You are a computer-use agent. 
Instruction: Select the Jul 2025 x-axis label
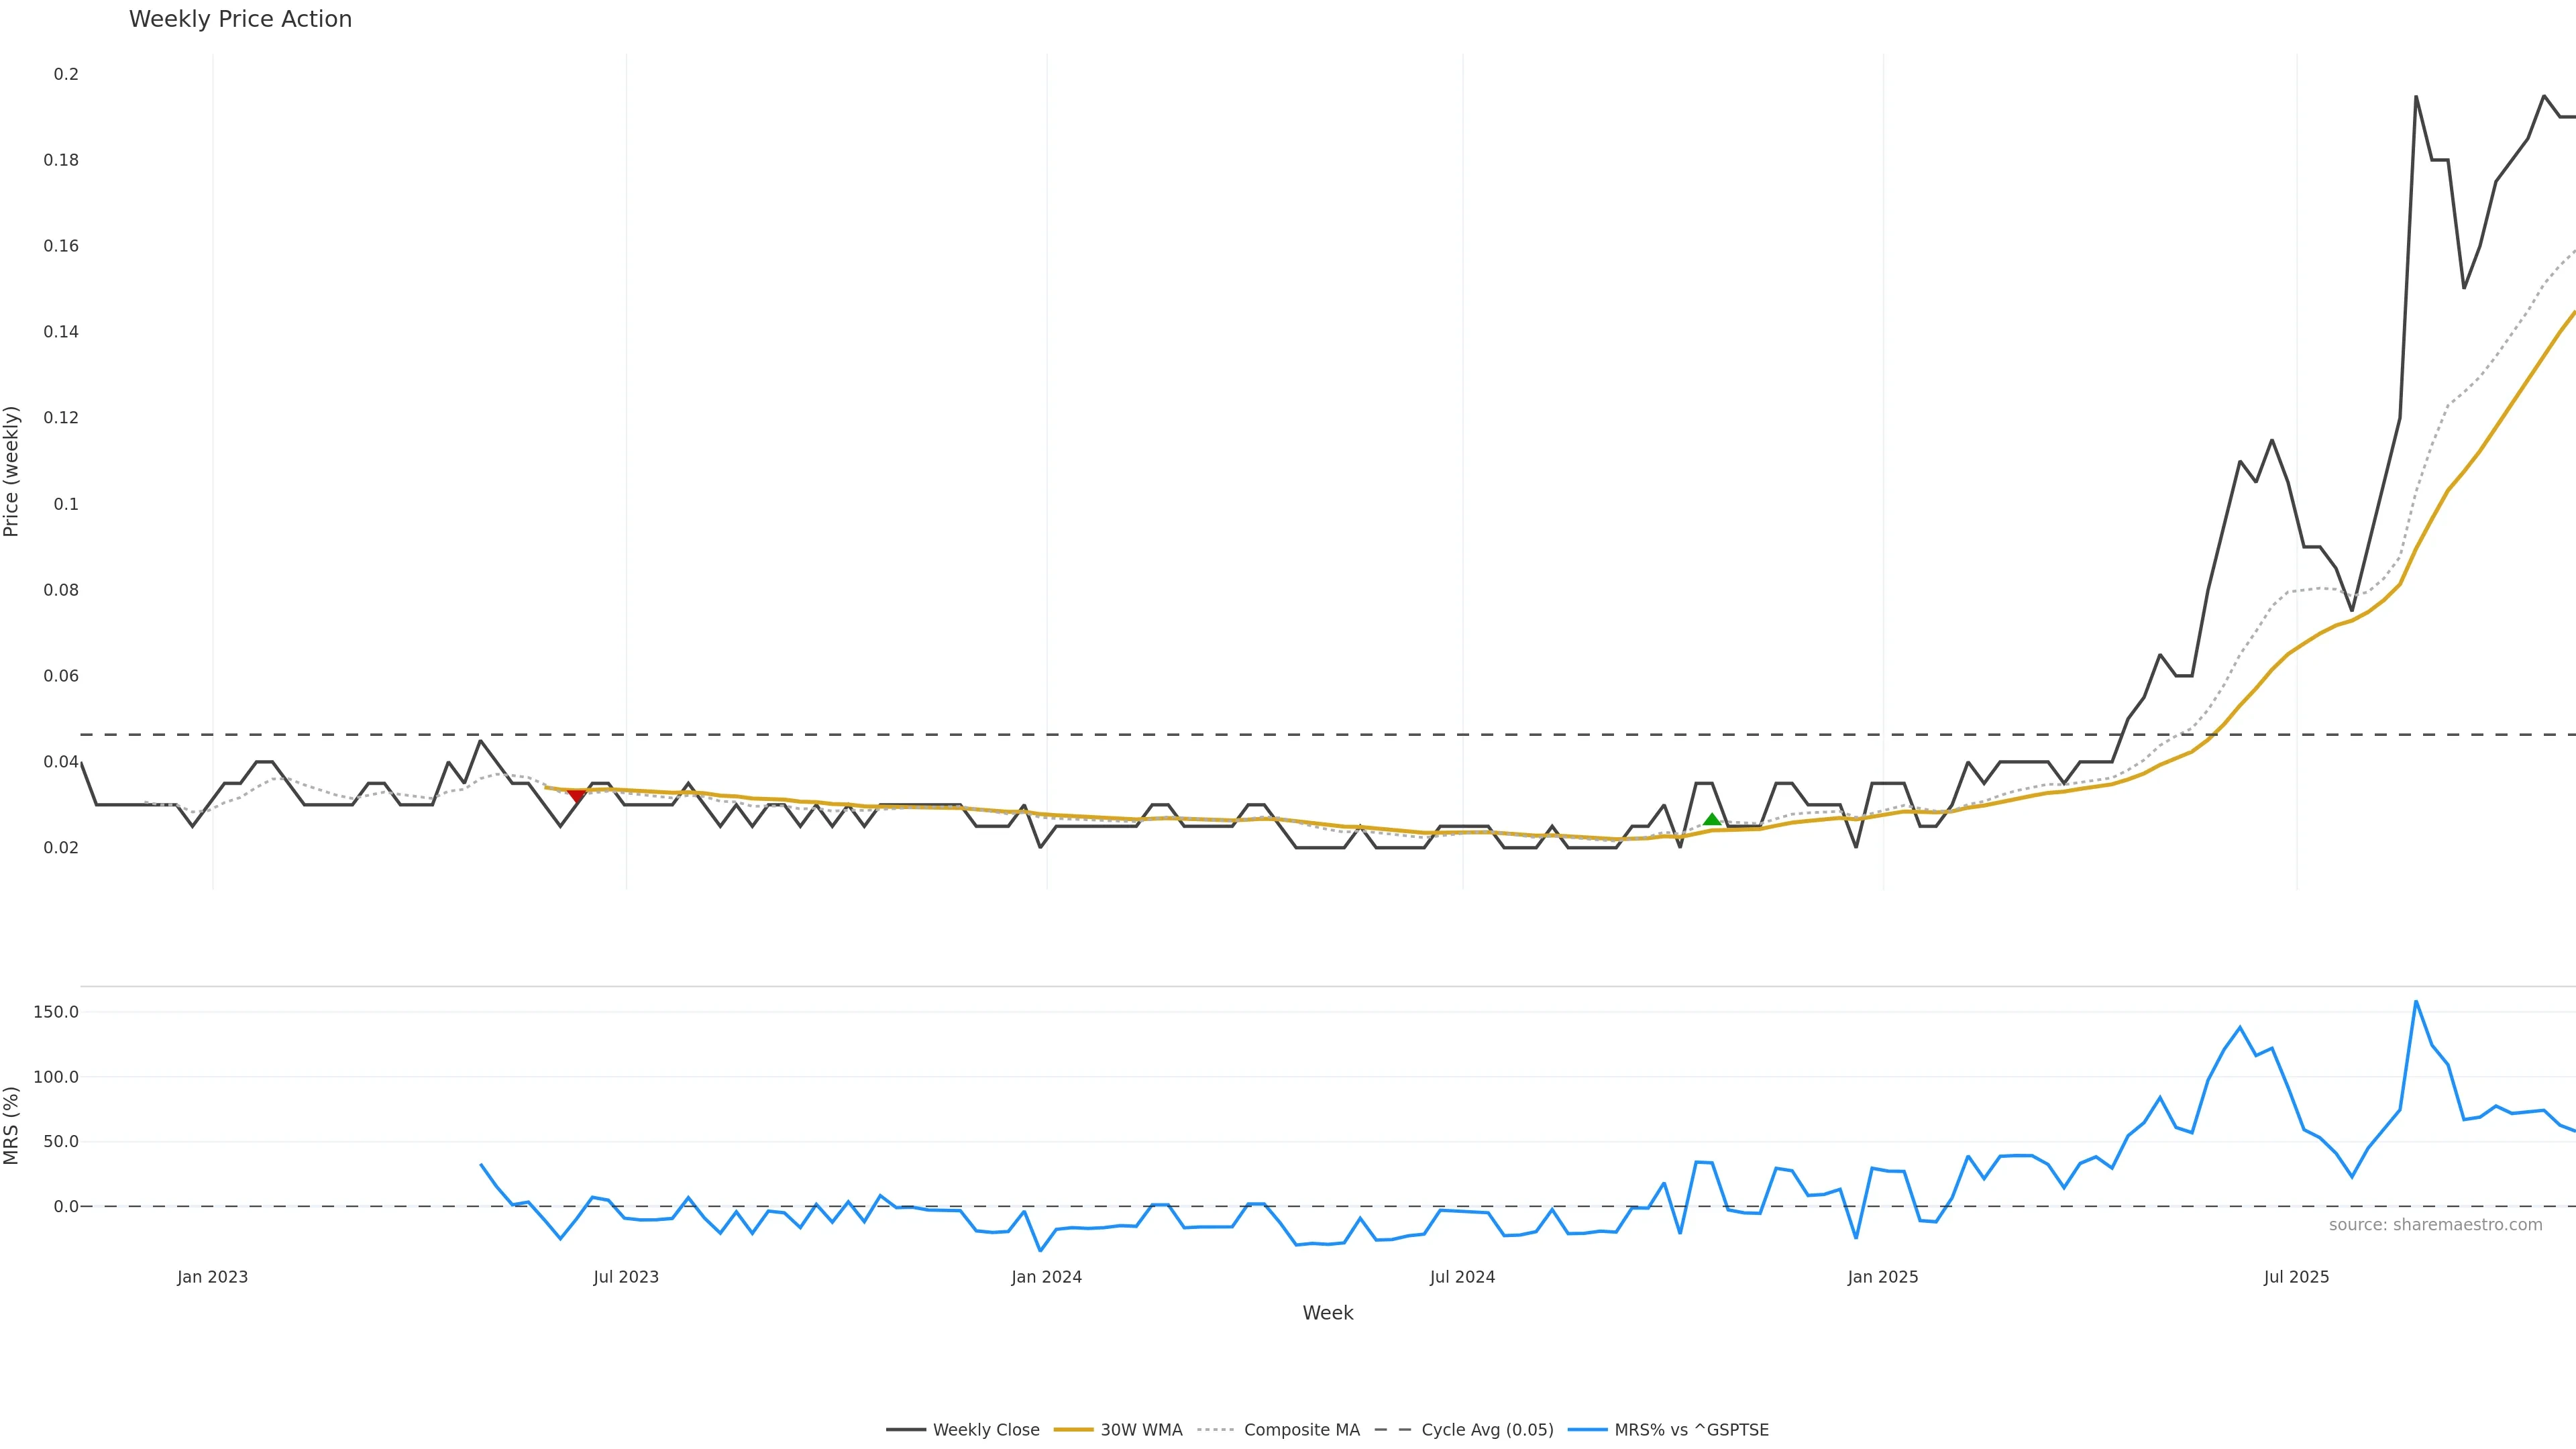tap(2296, 1277)
